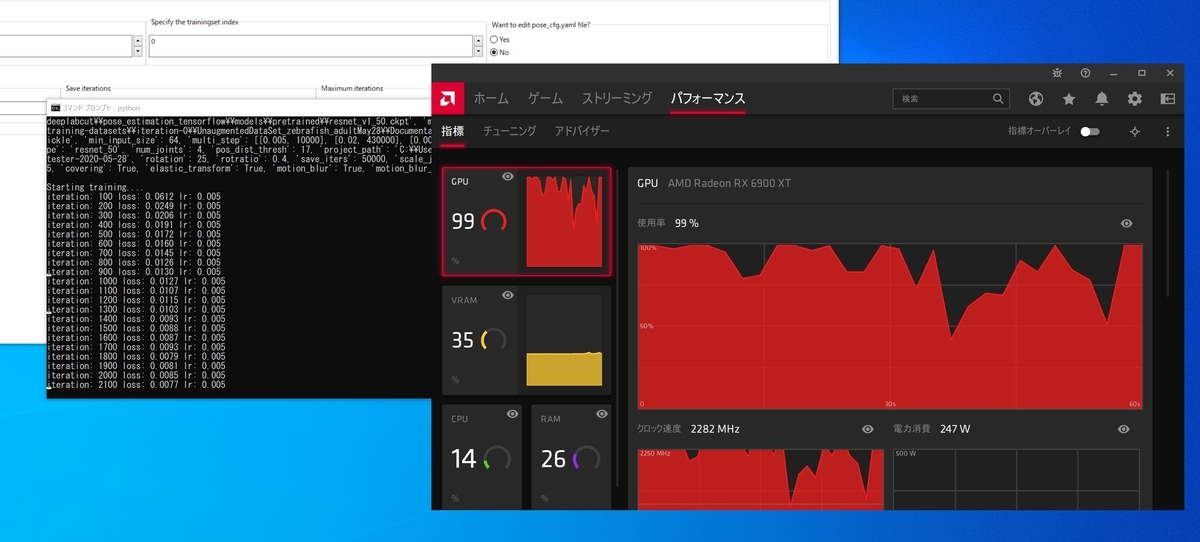This screenshot has width=1200, height=542.
Task: Open favorites with the star icon
Action: 1069,99
